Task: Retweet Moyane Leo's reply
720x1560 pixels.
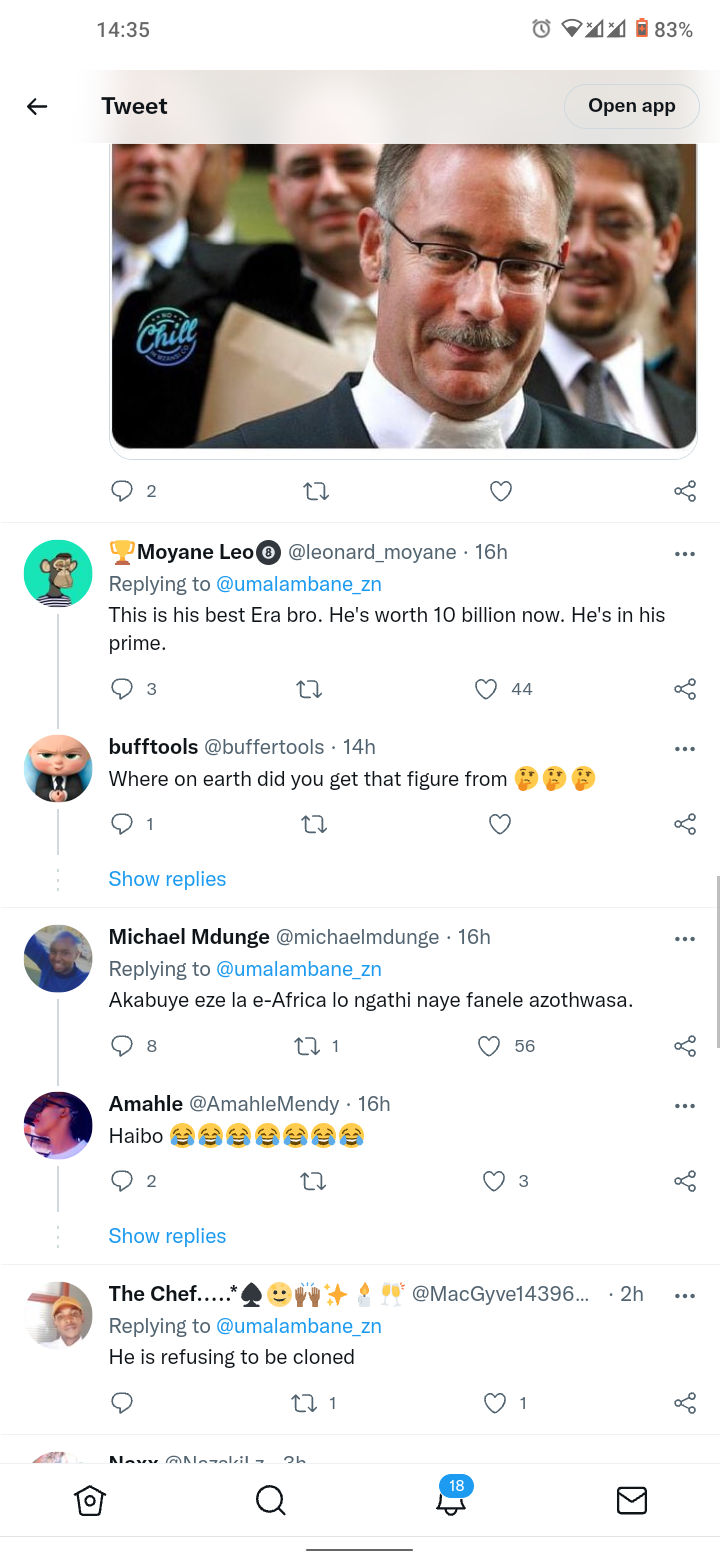Action: tap(310, 689)
